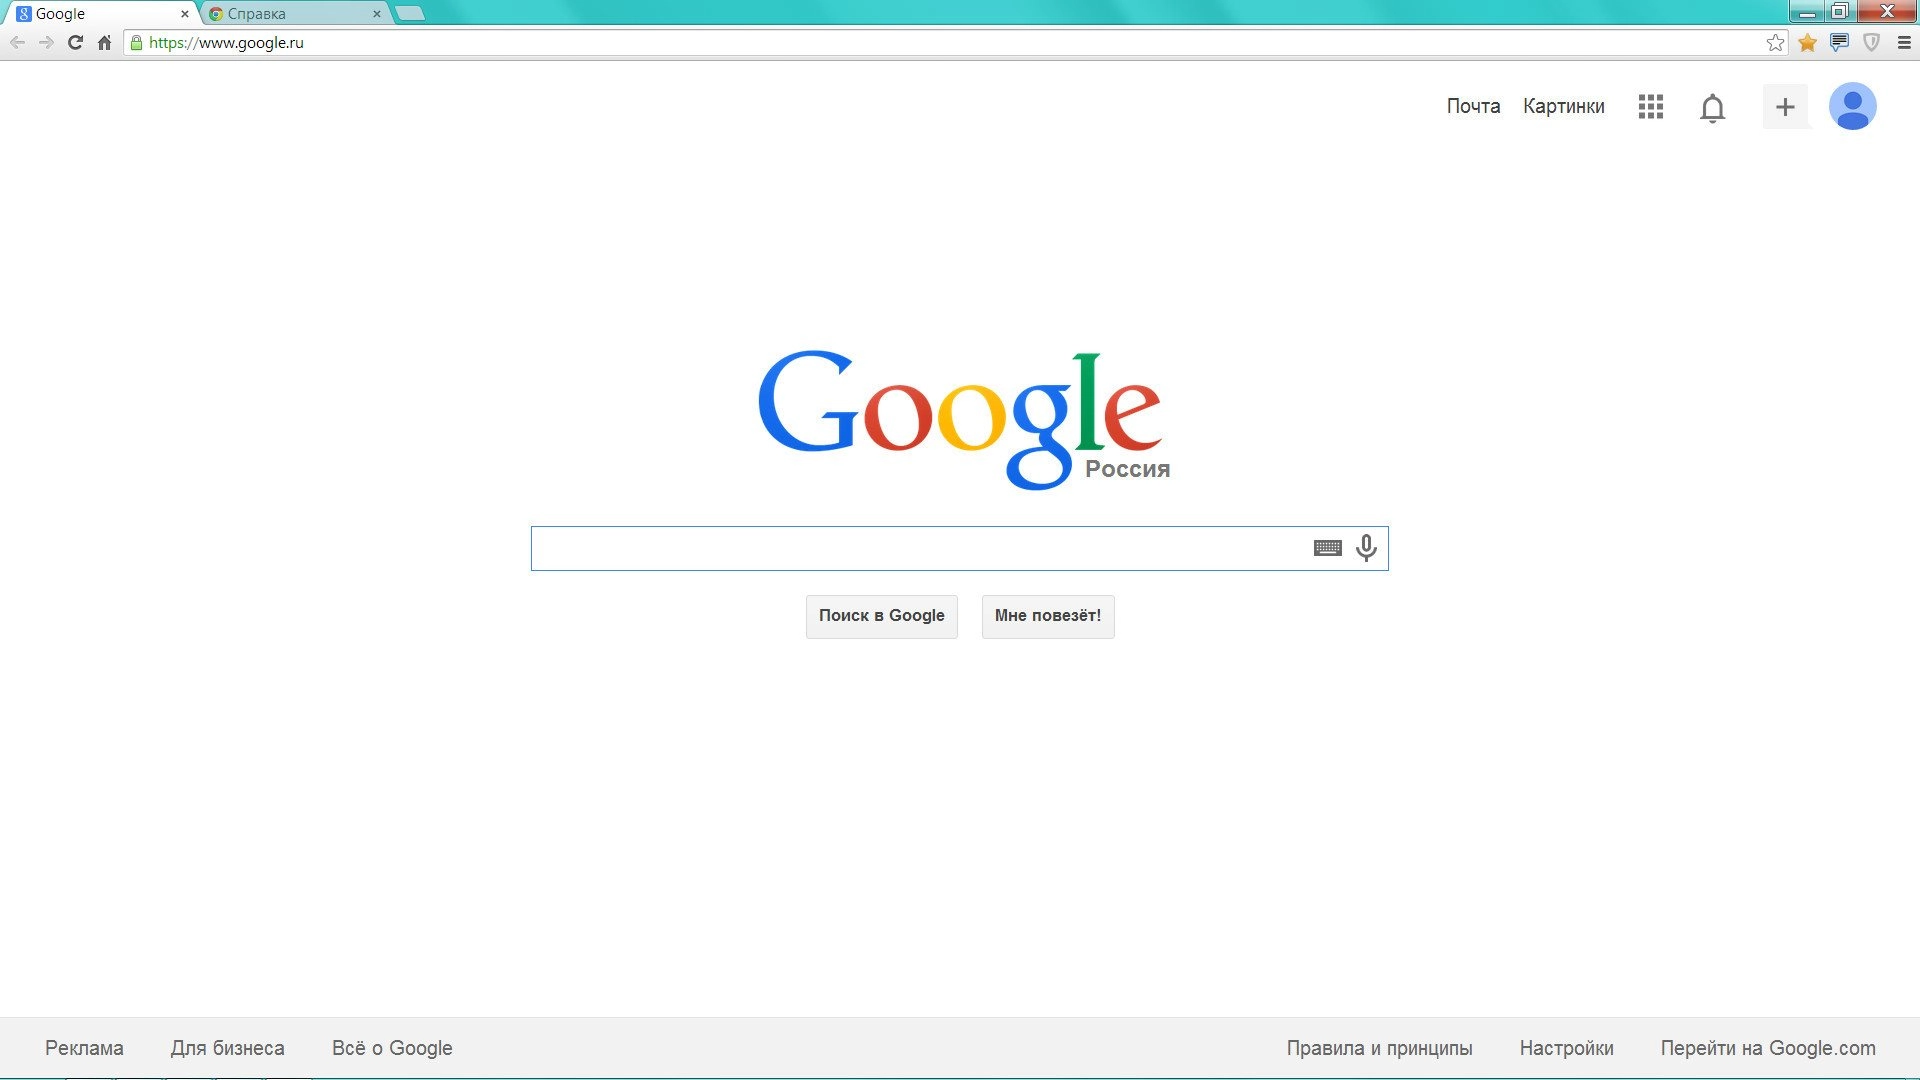
Task: Click the blue chat bubble extension icon
Action: click(x=1839, y=42)
